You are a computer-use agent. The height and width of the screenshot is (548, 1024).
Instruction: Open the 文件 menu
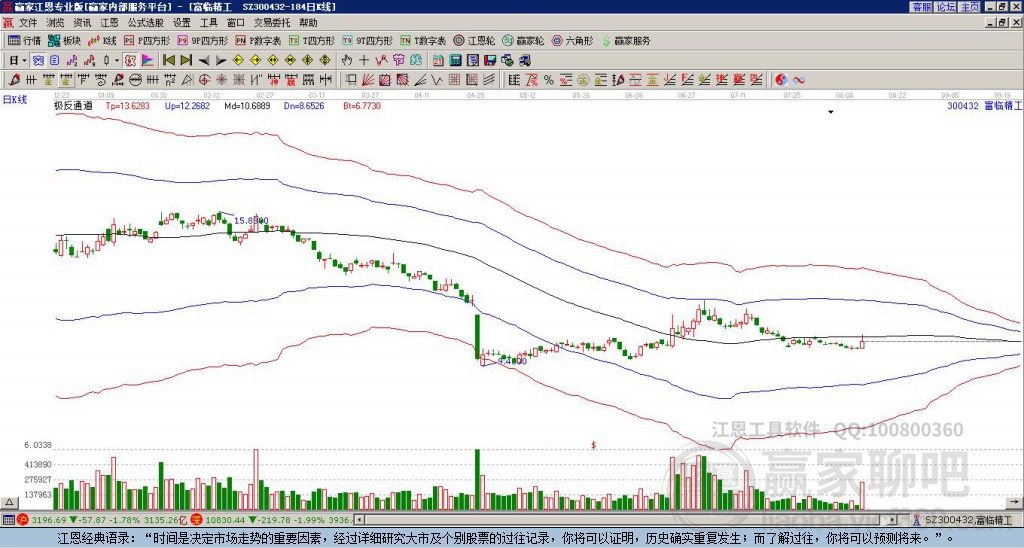pos(28,23)
